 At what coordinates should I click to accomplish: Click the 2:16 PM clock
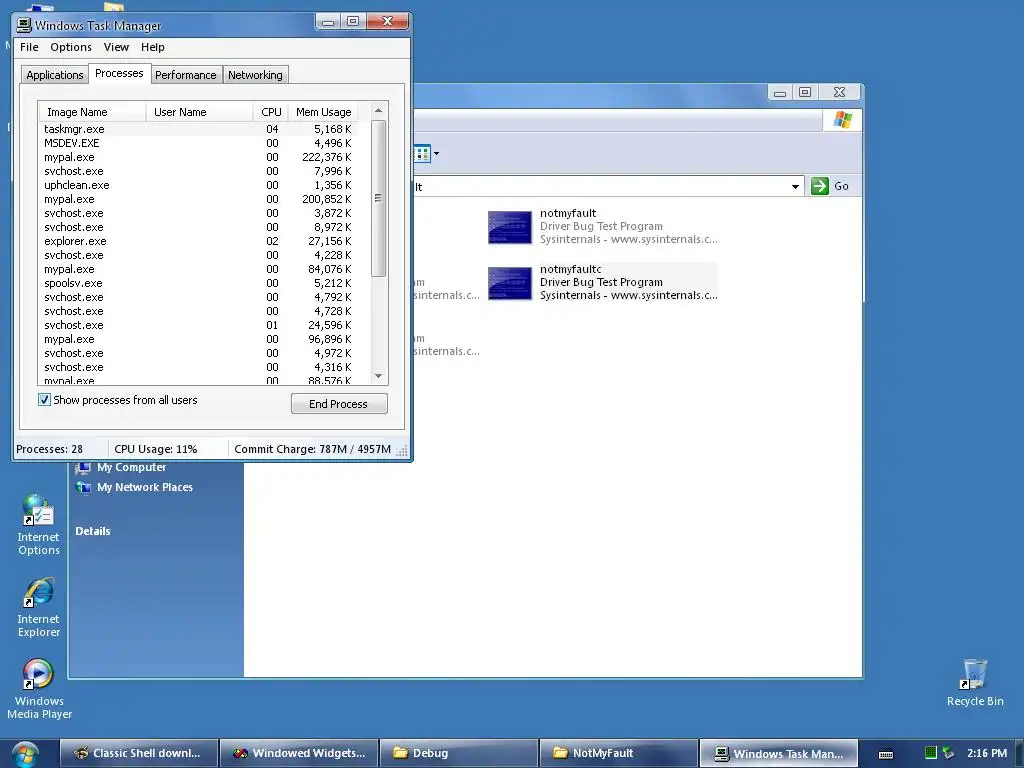coord(987,753)
